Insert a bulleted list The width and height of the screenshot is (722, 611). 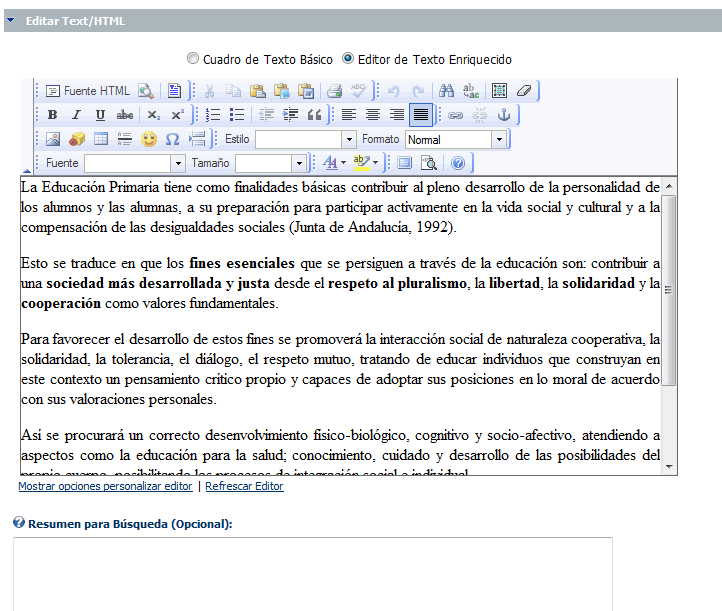(237, 115)
